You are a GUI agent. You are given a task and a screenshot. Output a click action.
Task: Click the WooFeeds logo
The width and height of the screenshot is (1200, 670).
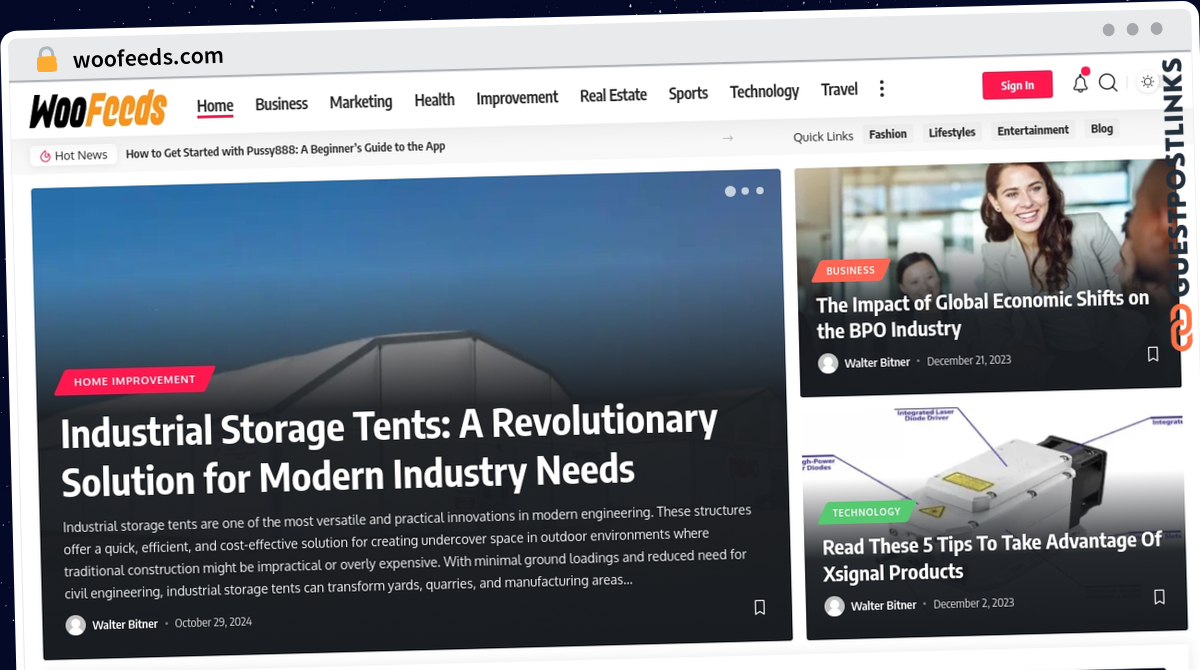coord(98,109)
